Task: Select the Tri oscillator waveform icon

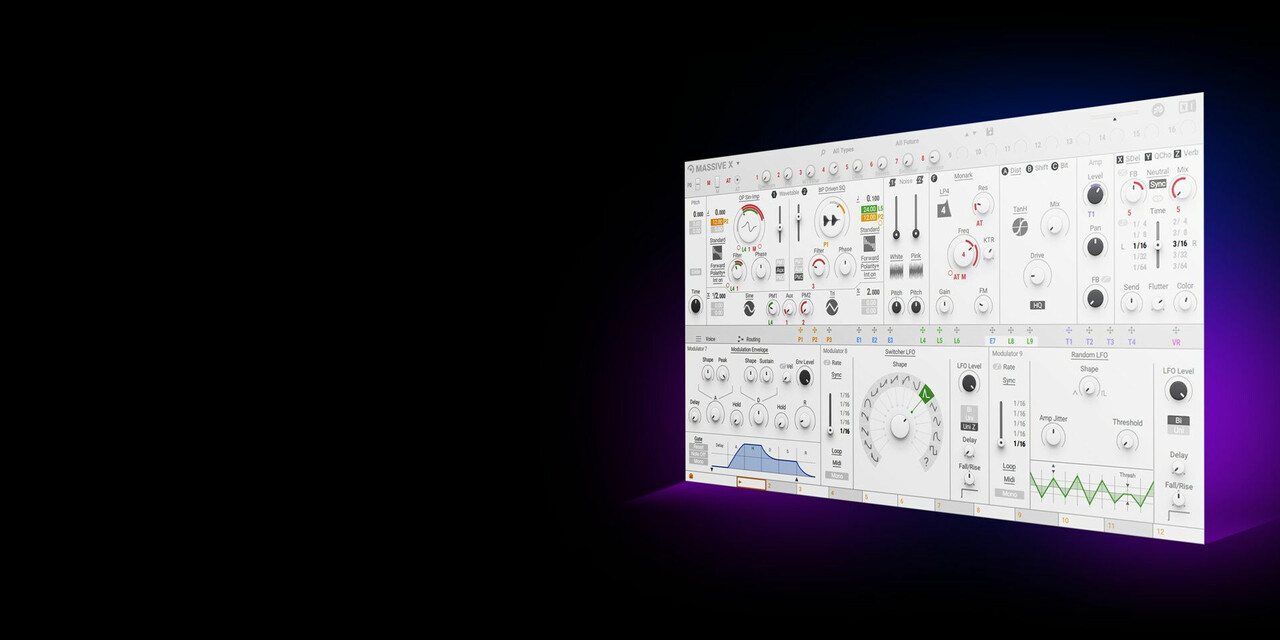Action: [832, 307]
